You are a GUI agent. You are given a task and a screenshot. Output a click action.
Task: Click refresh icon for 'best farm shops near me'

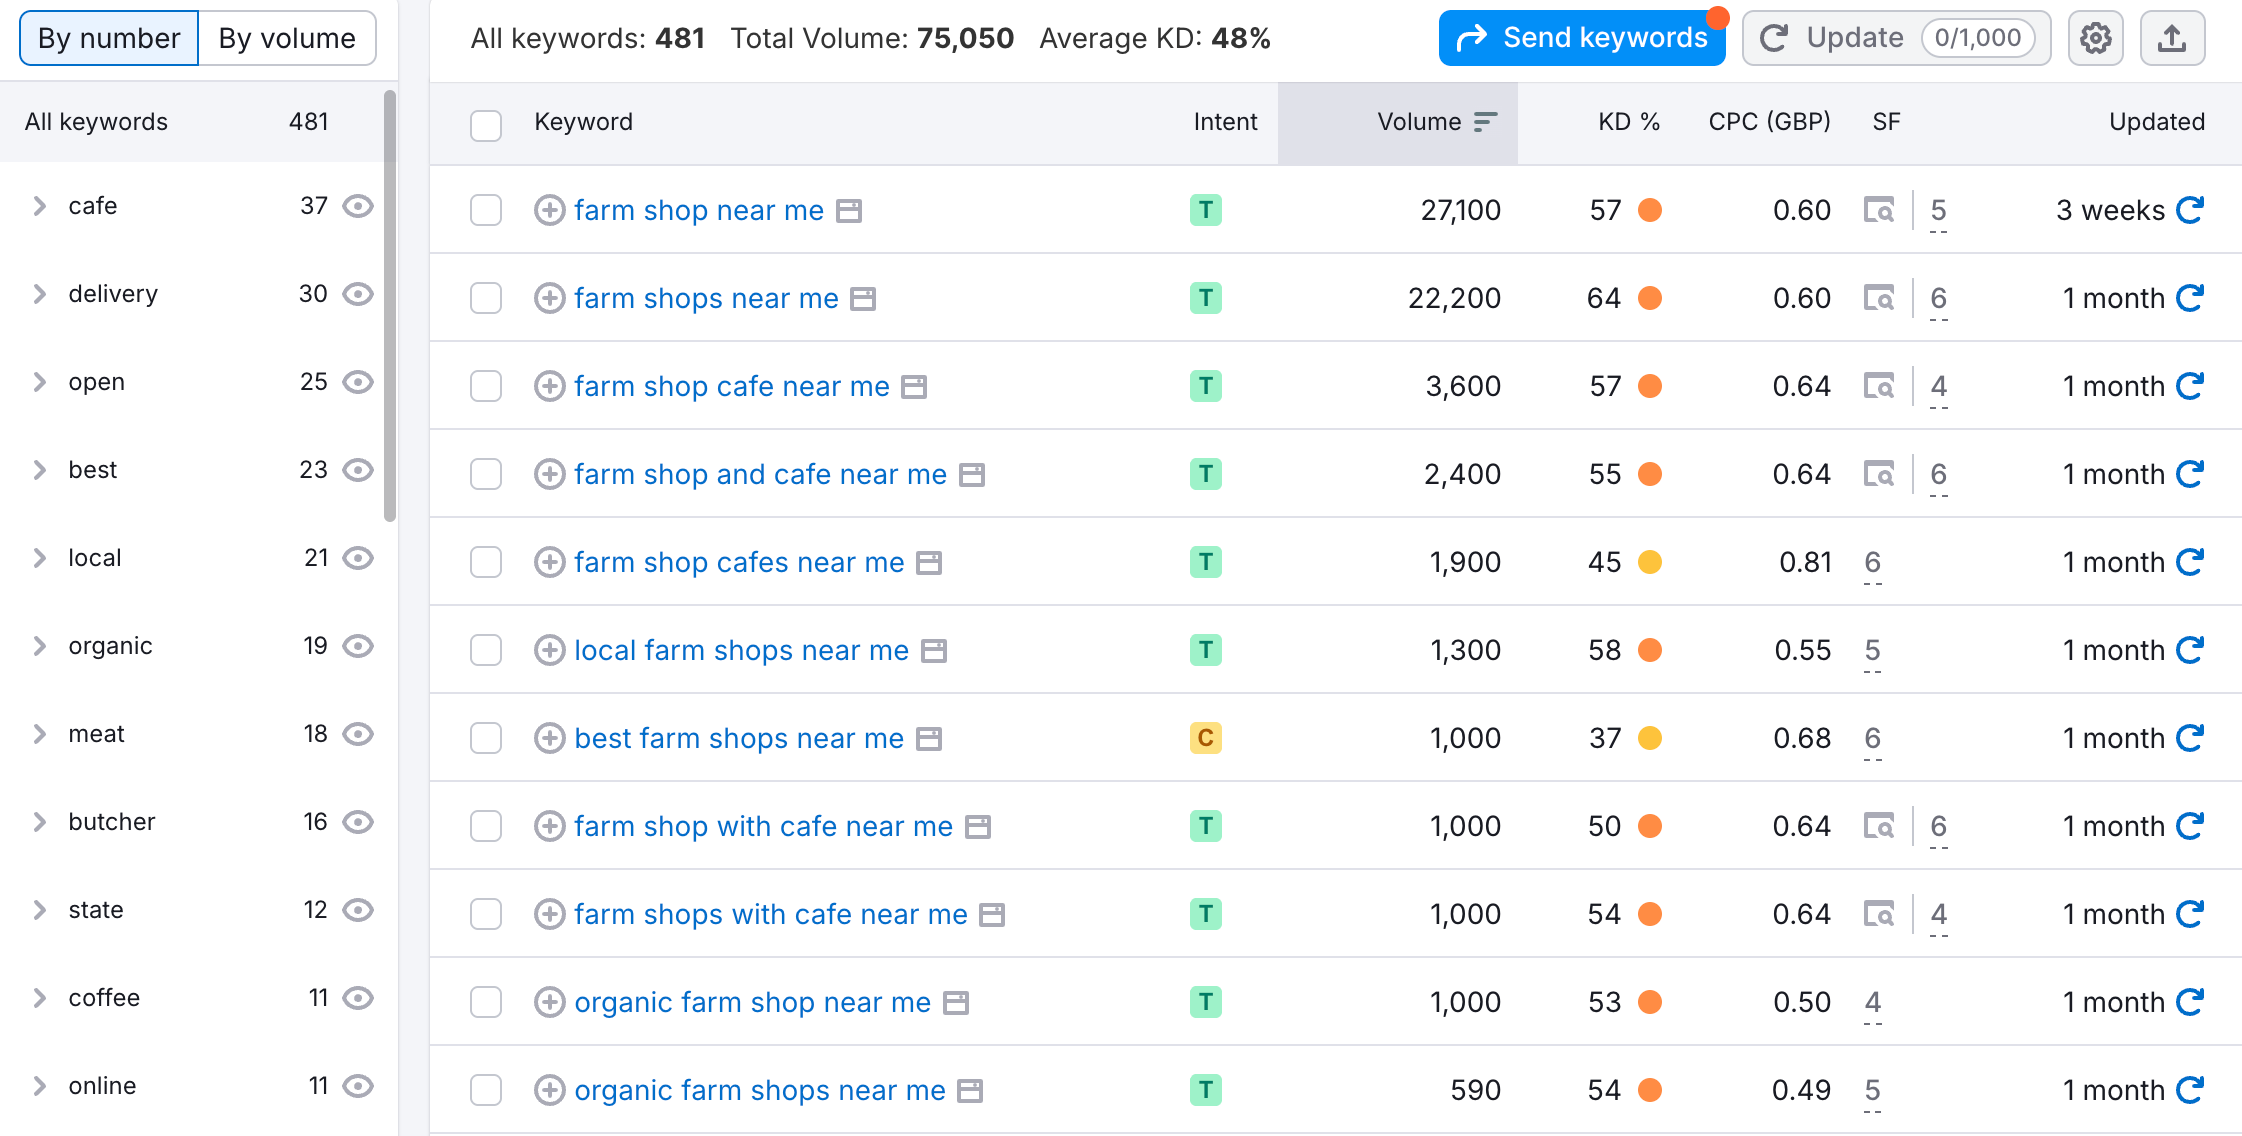[2190, 738]
